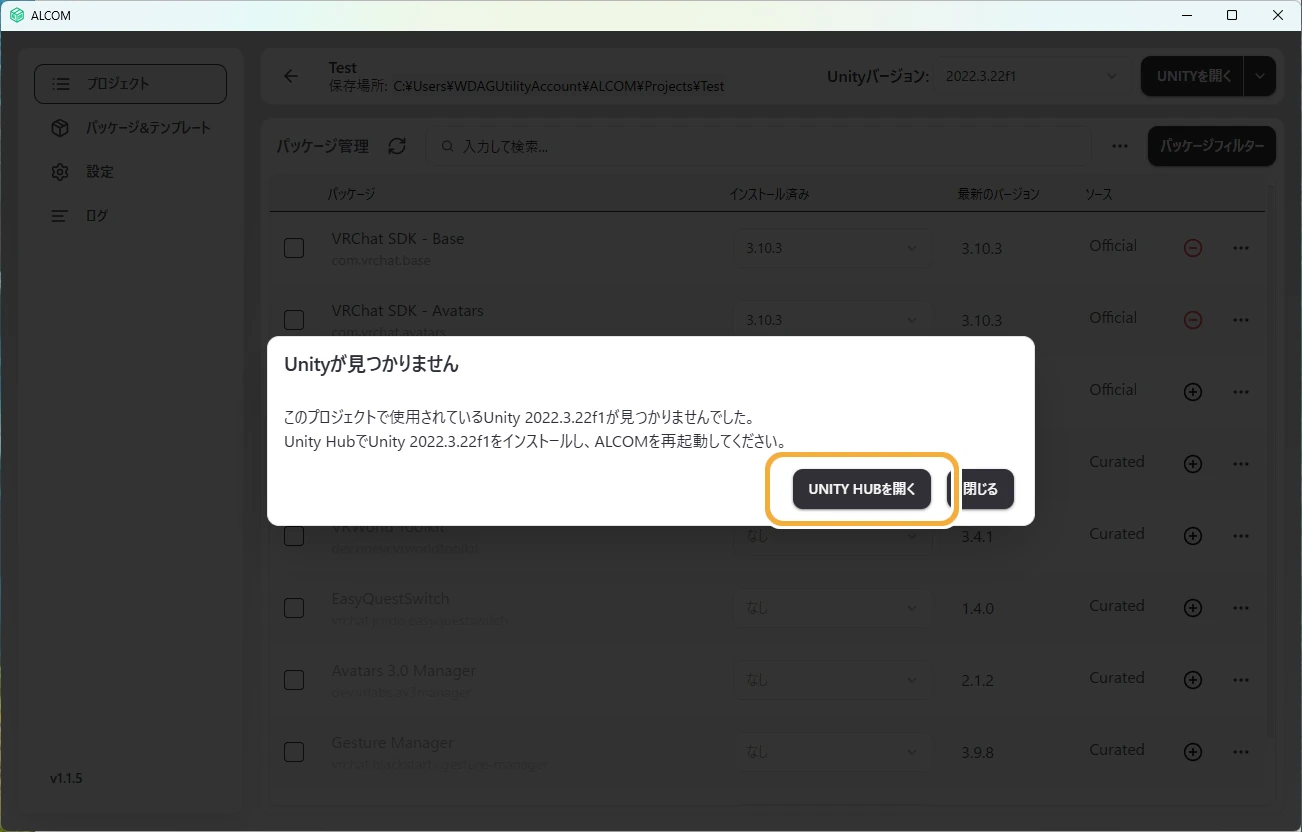This screenshot has width=1302, height=832.
Task: Open the VRChat SDK - Avatars version dropdown
Action: click(831, 320)
